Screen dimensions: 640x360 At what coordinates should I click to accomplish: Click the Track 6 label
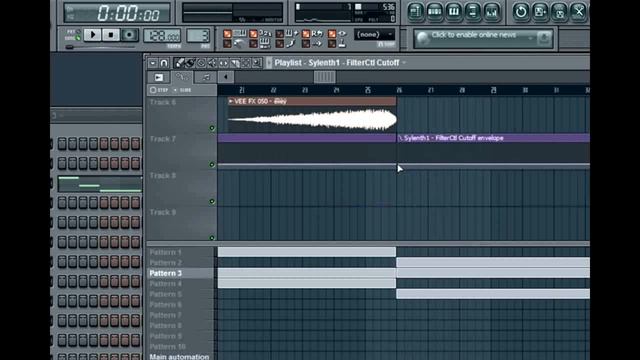162,102
